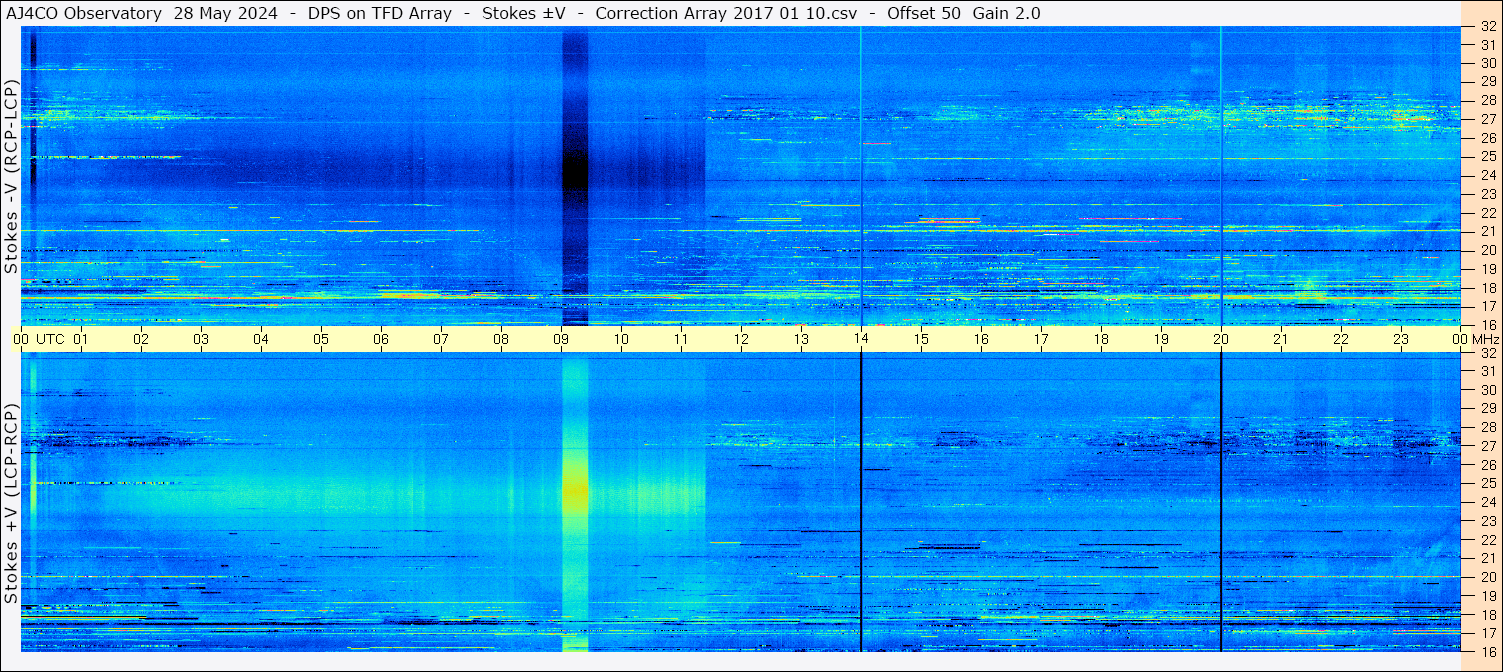Viewport: 1503px width, 672px height.
Task: Click the dark absorption band near 09 UTC, upper panel
Action: [x=575, y=176]
